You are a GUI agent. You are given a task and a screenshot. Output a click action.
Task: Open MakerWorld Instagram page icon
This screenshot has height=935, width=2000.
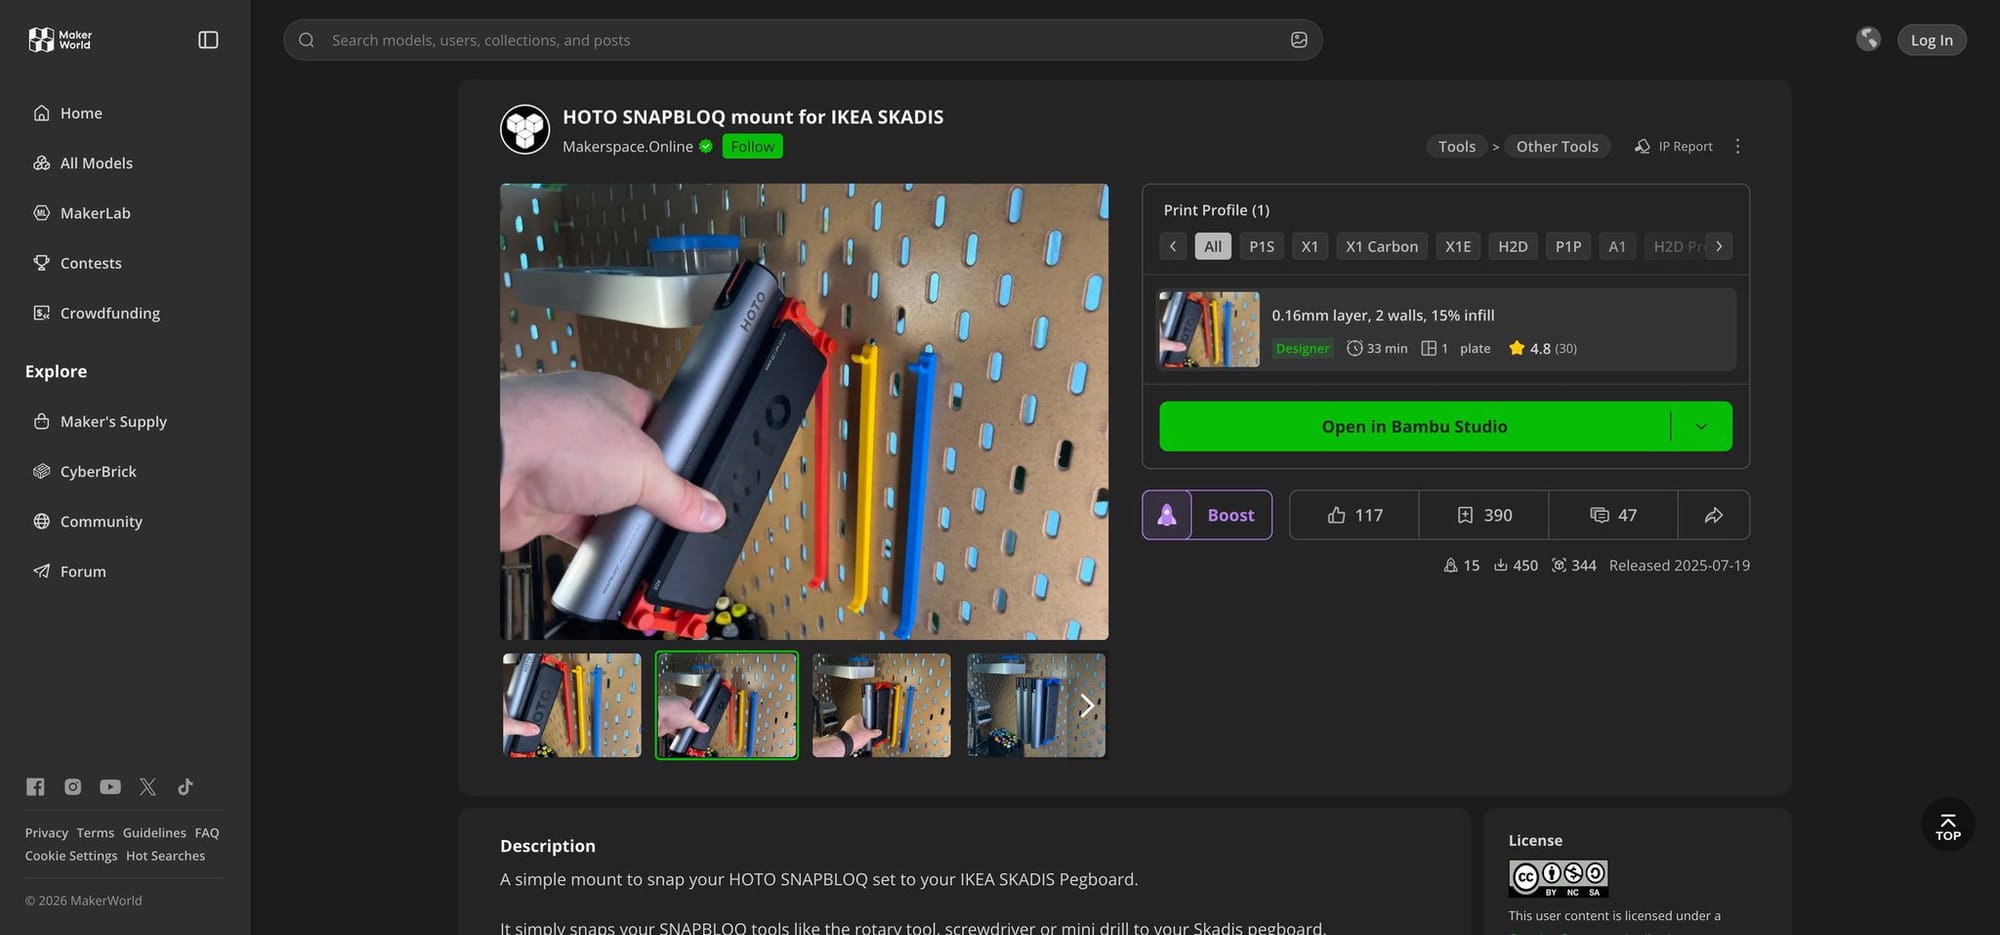(73, 787)
